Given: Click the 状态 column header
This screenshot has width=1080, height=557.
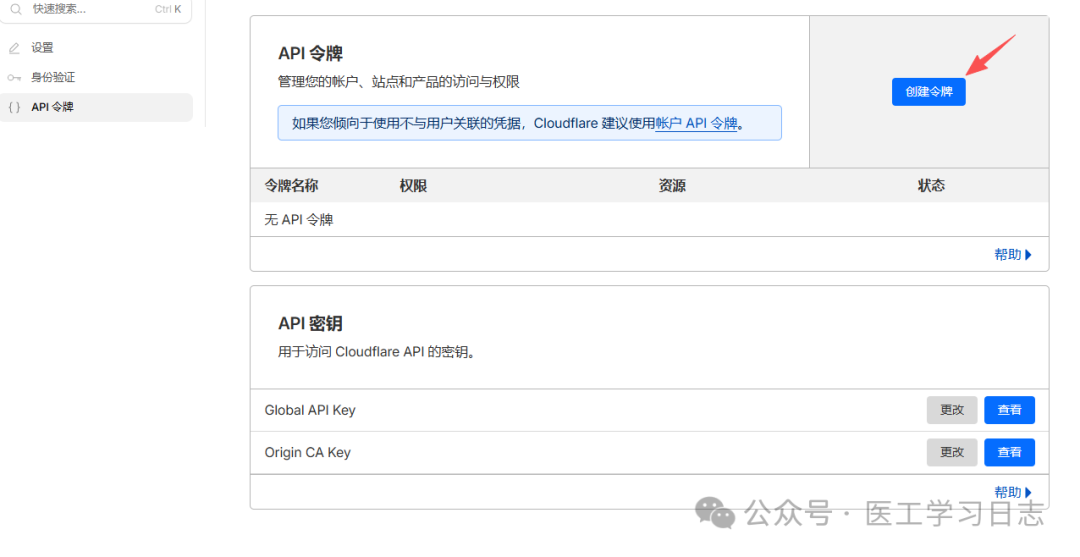Looking at the screenshot, I should coord(931,186).
